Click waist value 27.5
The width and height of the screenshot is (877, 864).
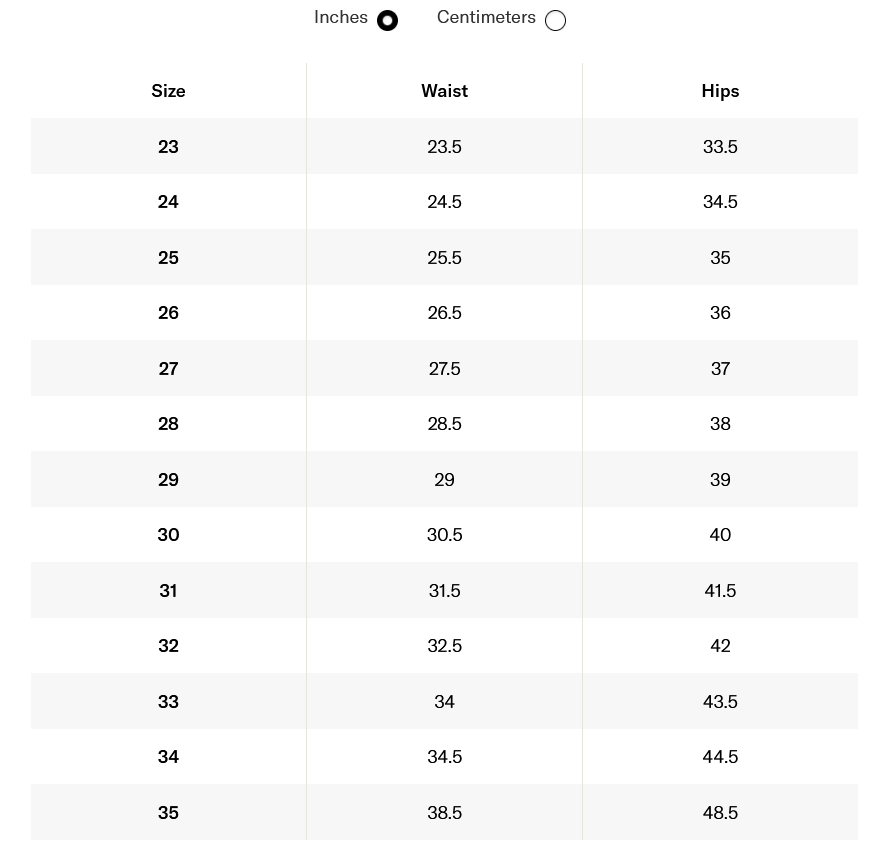coord(444,369)
